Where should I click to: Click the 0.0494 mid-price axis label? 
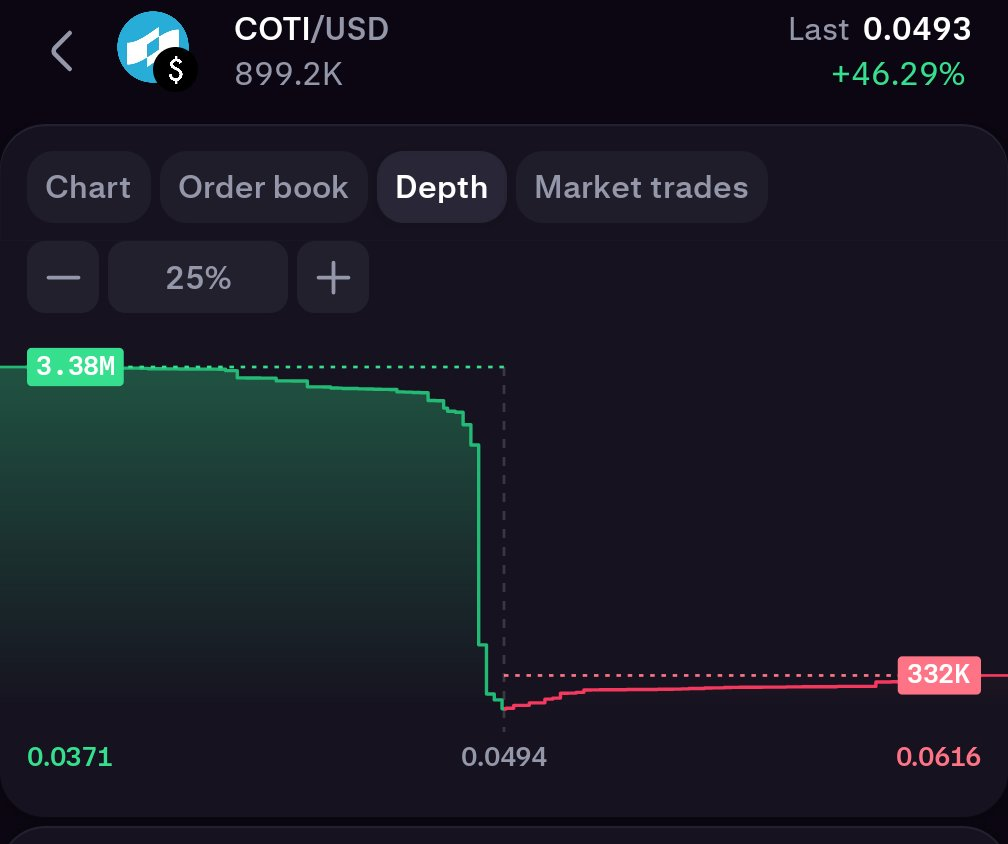point(504,757)
